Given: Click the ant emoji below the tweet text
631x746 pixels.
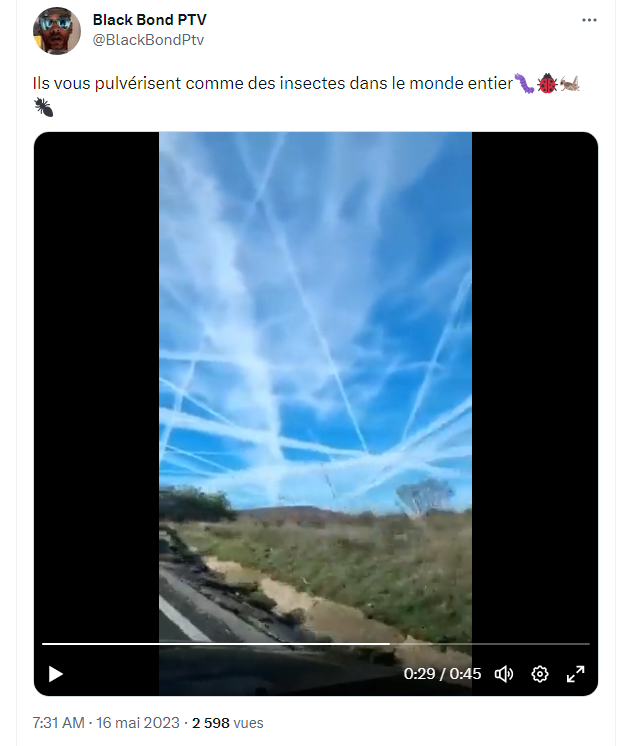Looking at the screenshot, I should click(x=44, y=107).
